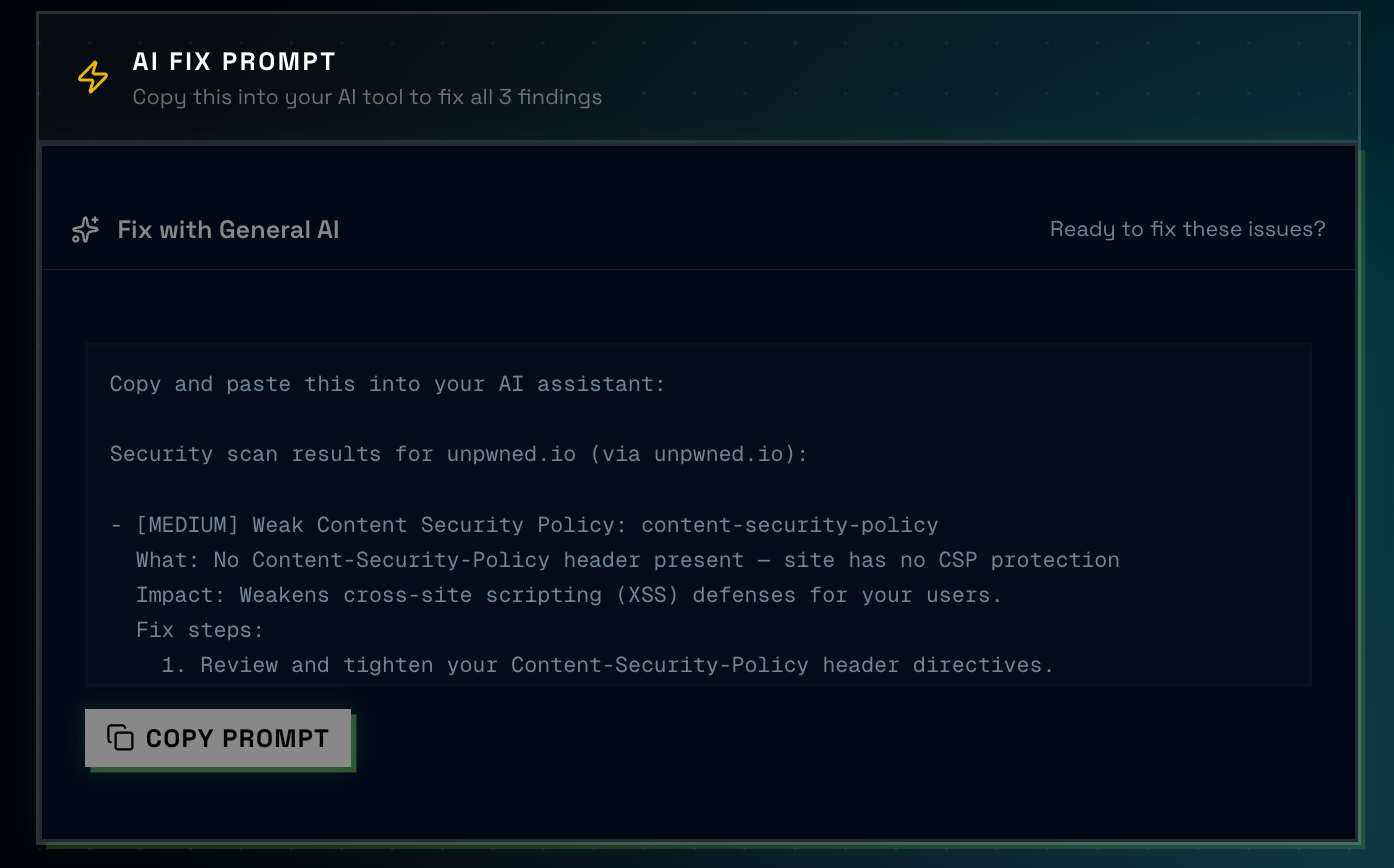This screenshot has height=868, width=1394.
Task: Select the Fix with General AI label
Action: 228,229
